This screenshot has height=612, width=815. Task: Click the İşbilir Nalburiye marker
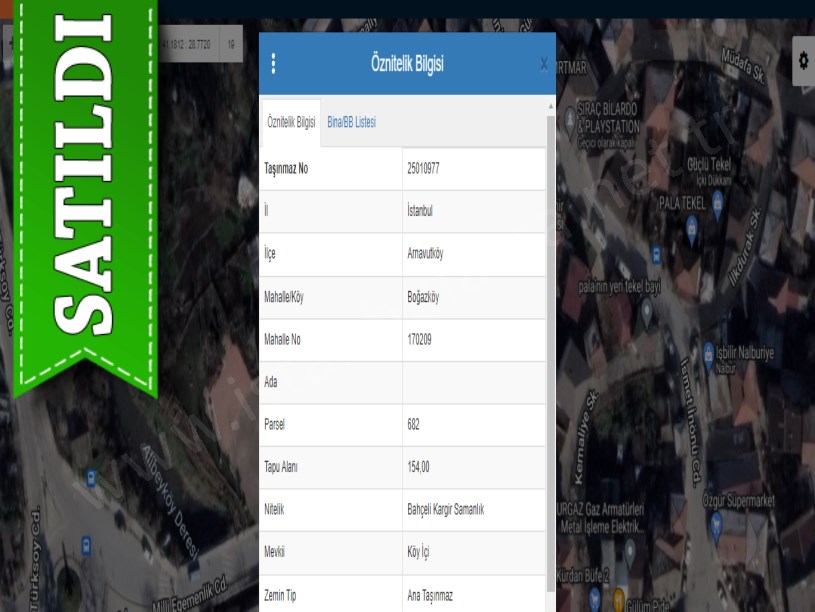click(708, 352)
